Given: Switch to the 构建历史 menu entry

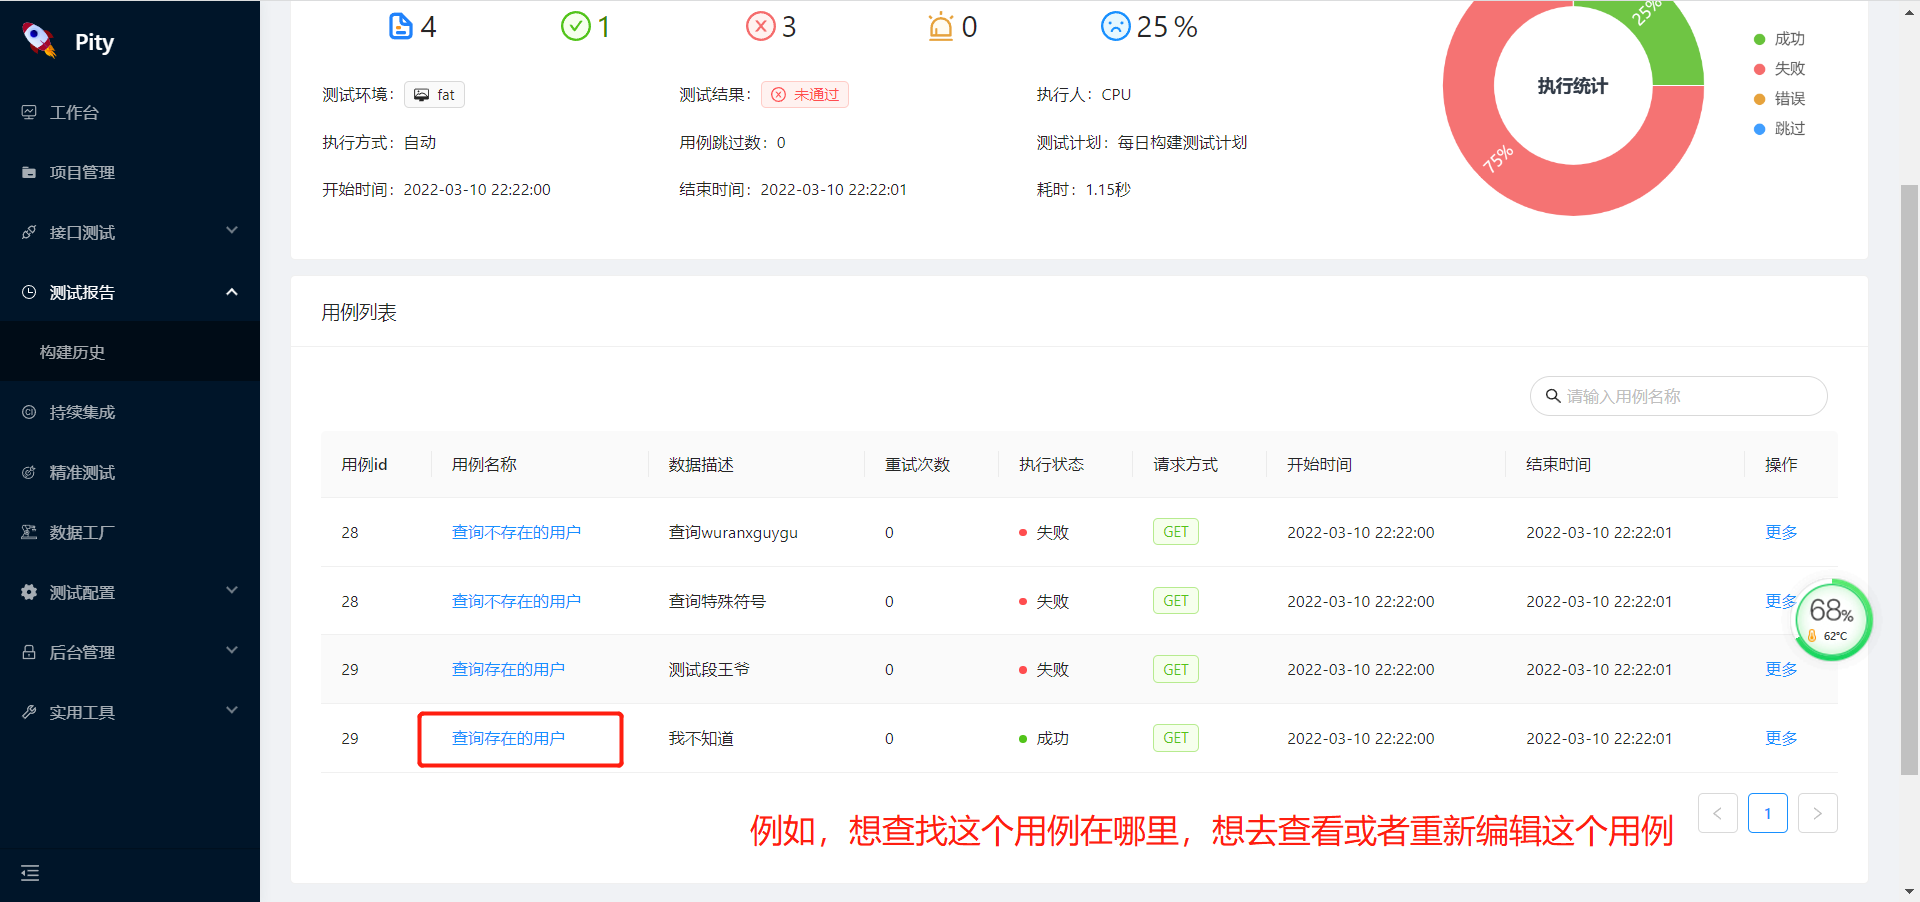Looking at the screenshot, I should click(x=72, y=352).
